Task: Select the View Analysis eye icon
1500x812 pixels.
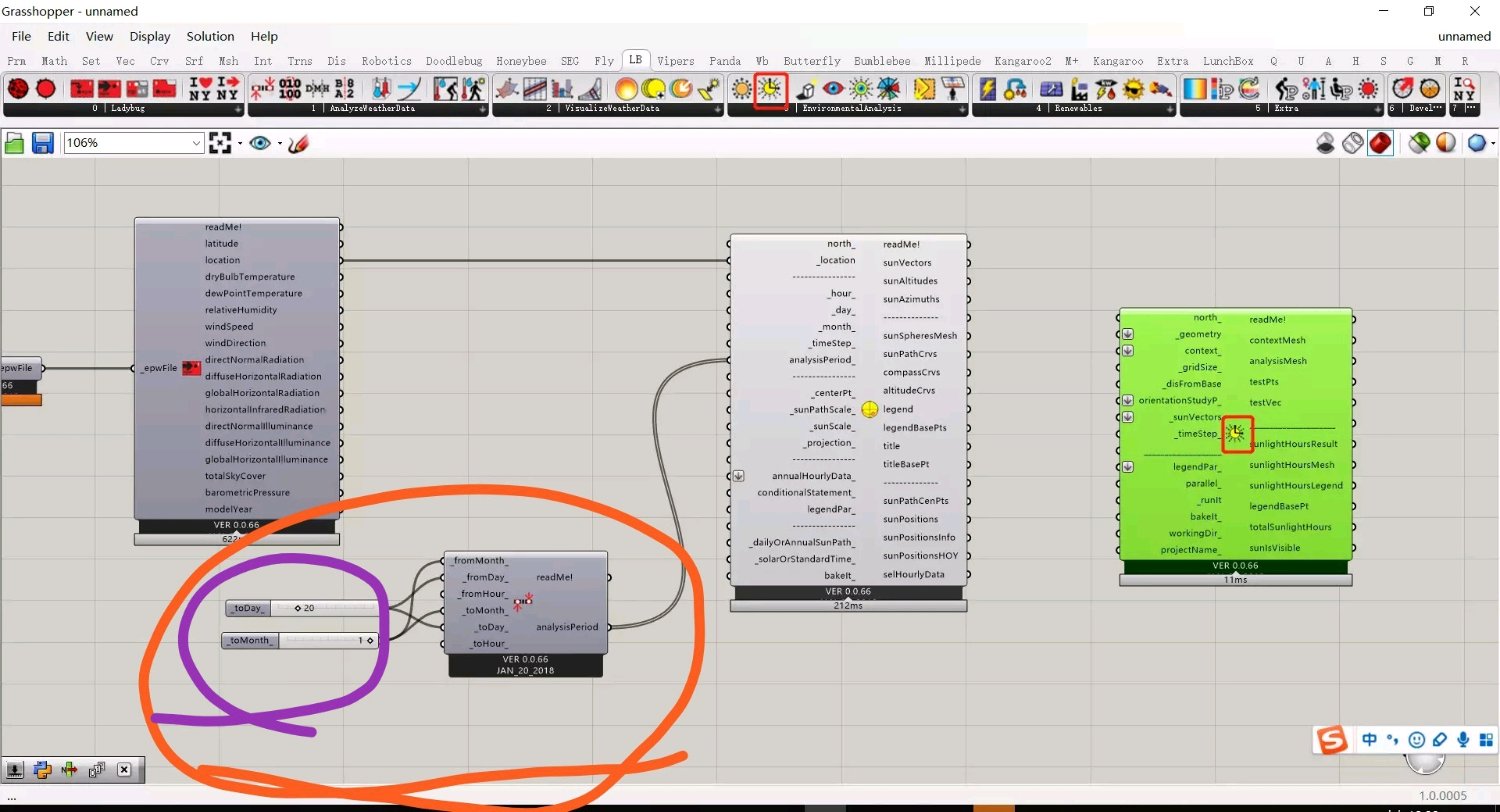Action: [x=833, y=89]
